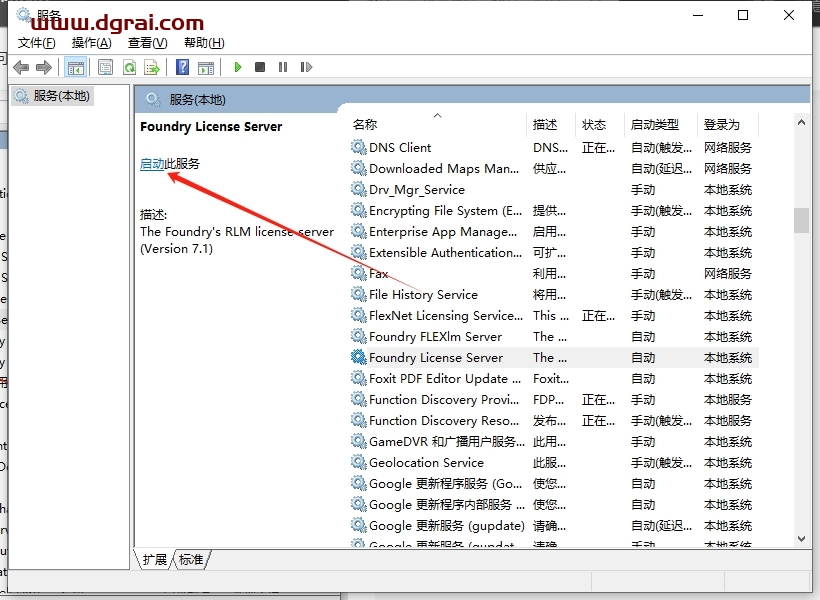Viewport: 820px width, 600px height.
Task: Select Google 更新程序服务 (Go... row
Action: (x=553, y=483)
